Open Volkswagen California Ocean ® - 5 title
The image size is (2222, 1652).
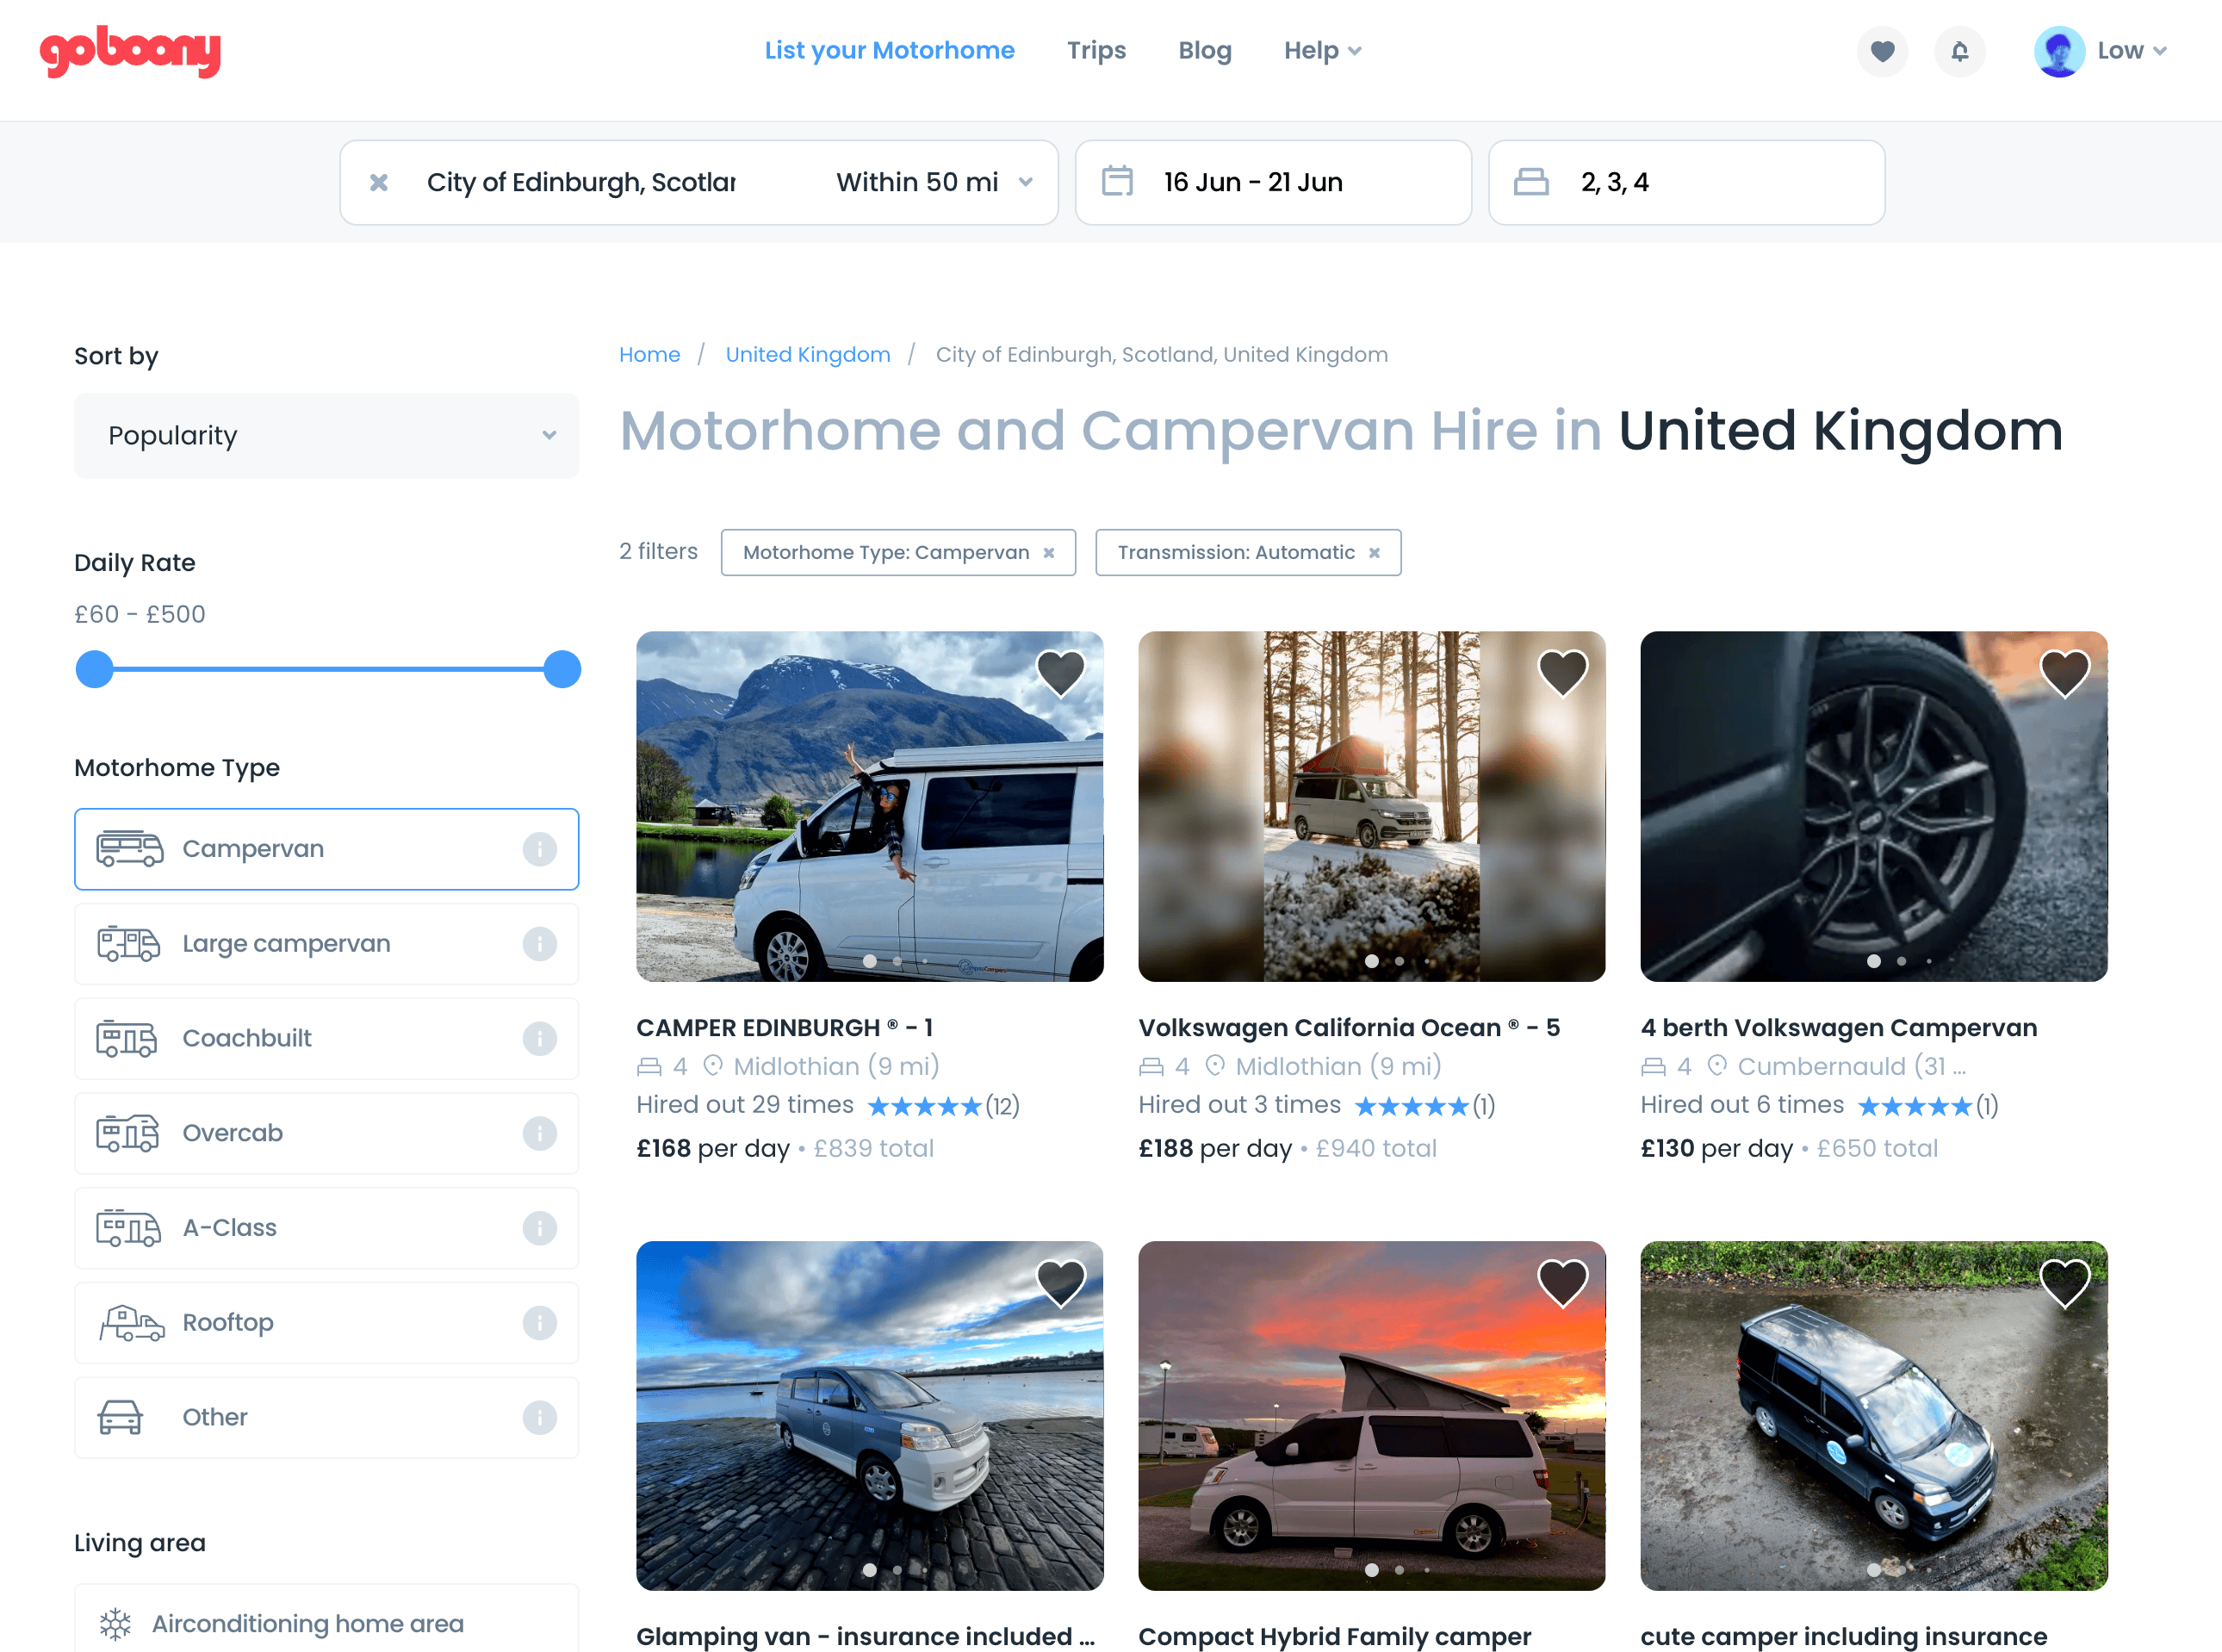coord(1349,1027)
